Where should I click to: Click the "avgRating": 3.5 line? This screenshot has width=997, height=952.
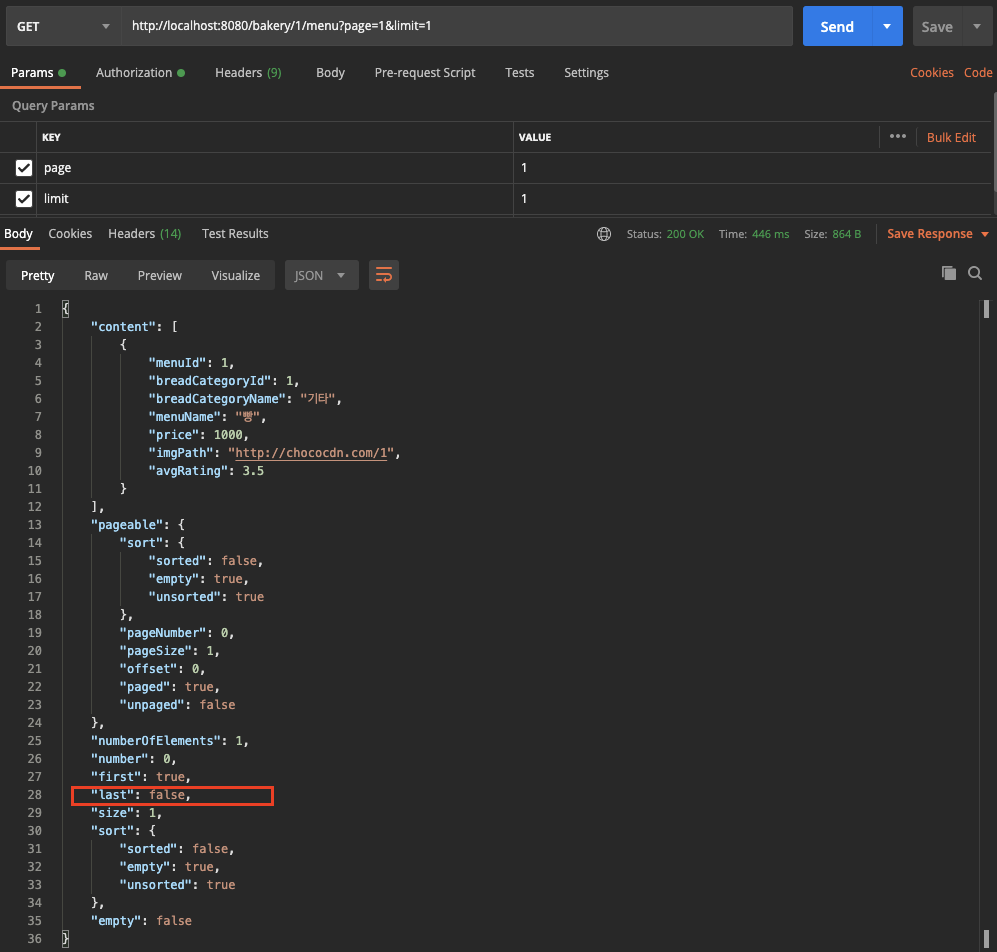click(x=206, y=471)
